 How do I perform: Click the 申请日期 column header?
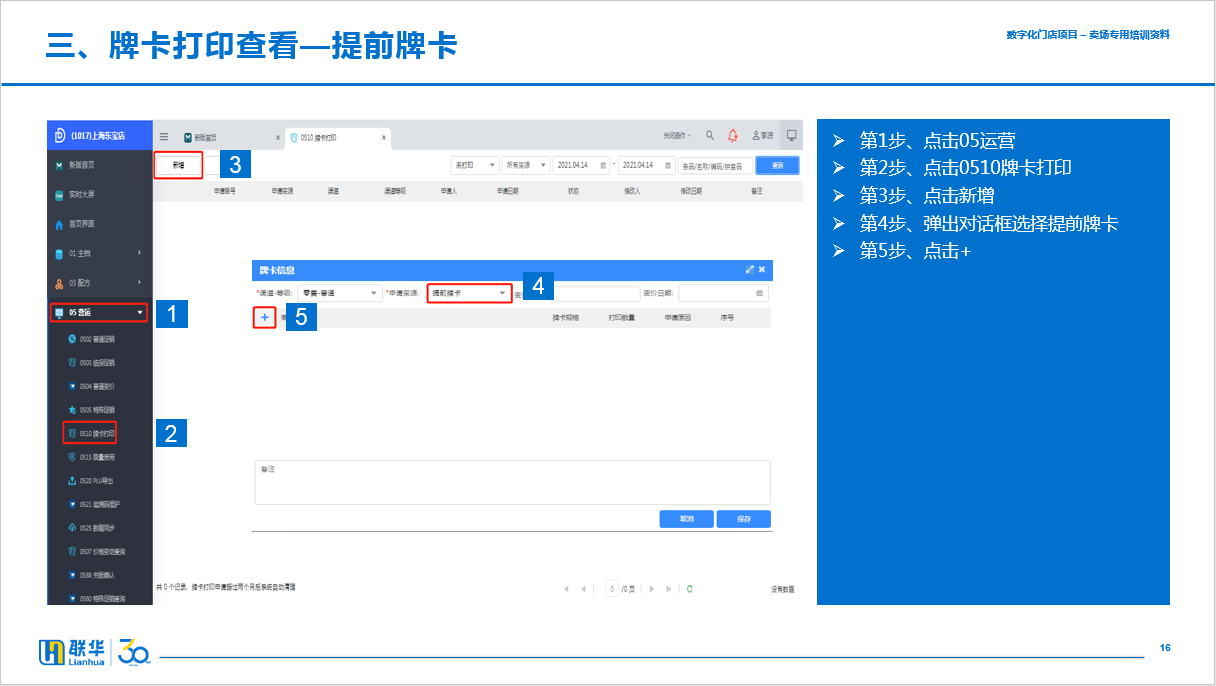[507, 190]
